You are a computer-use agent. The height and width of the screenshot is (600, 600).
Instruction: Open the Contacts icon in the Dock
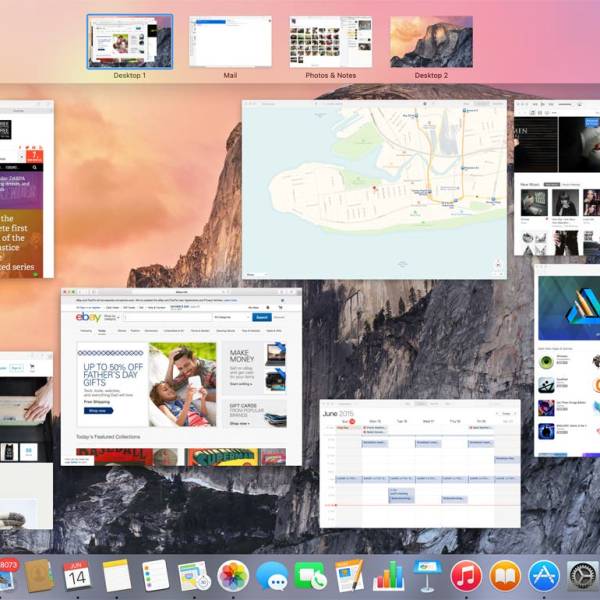click(x=38, y=576)
